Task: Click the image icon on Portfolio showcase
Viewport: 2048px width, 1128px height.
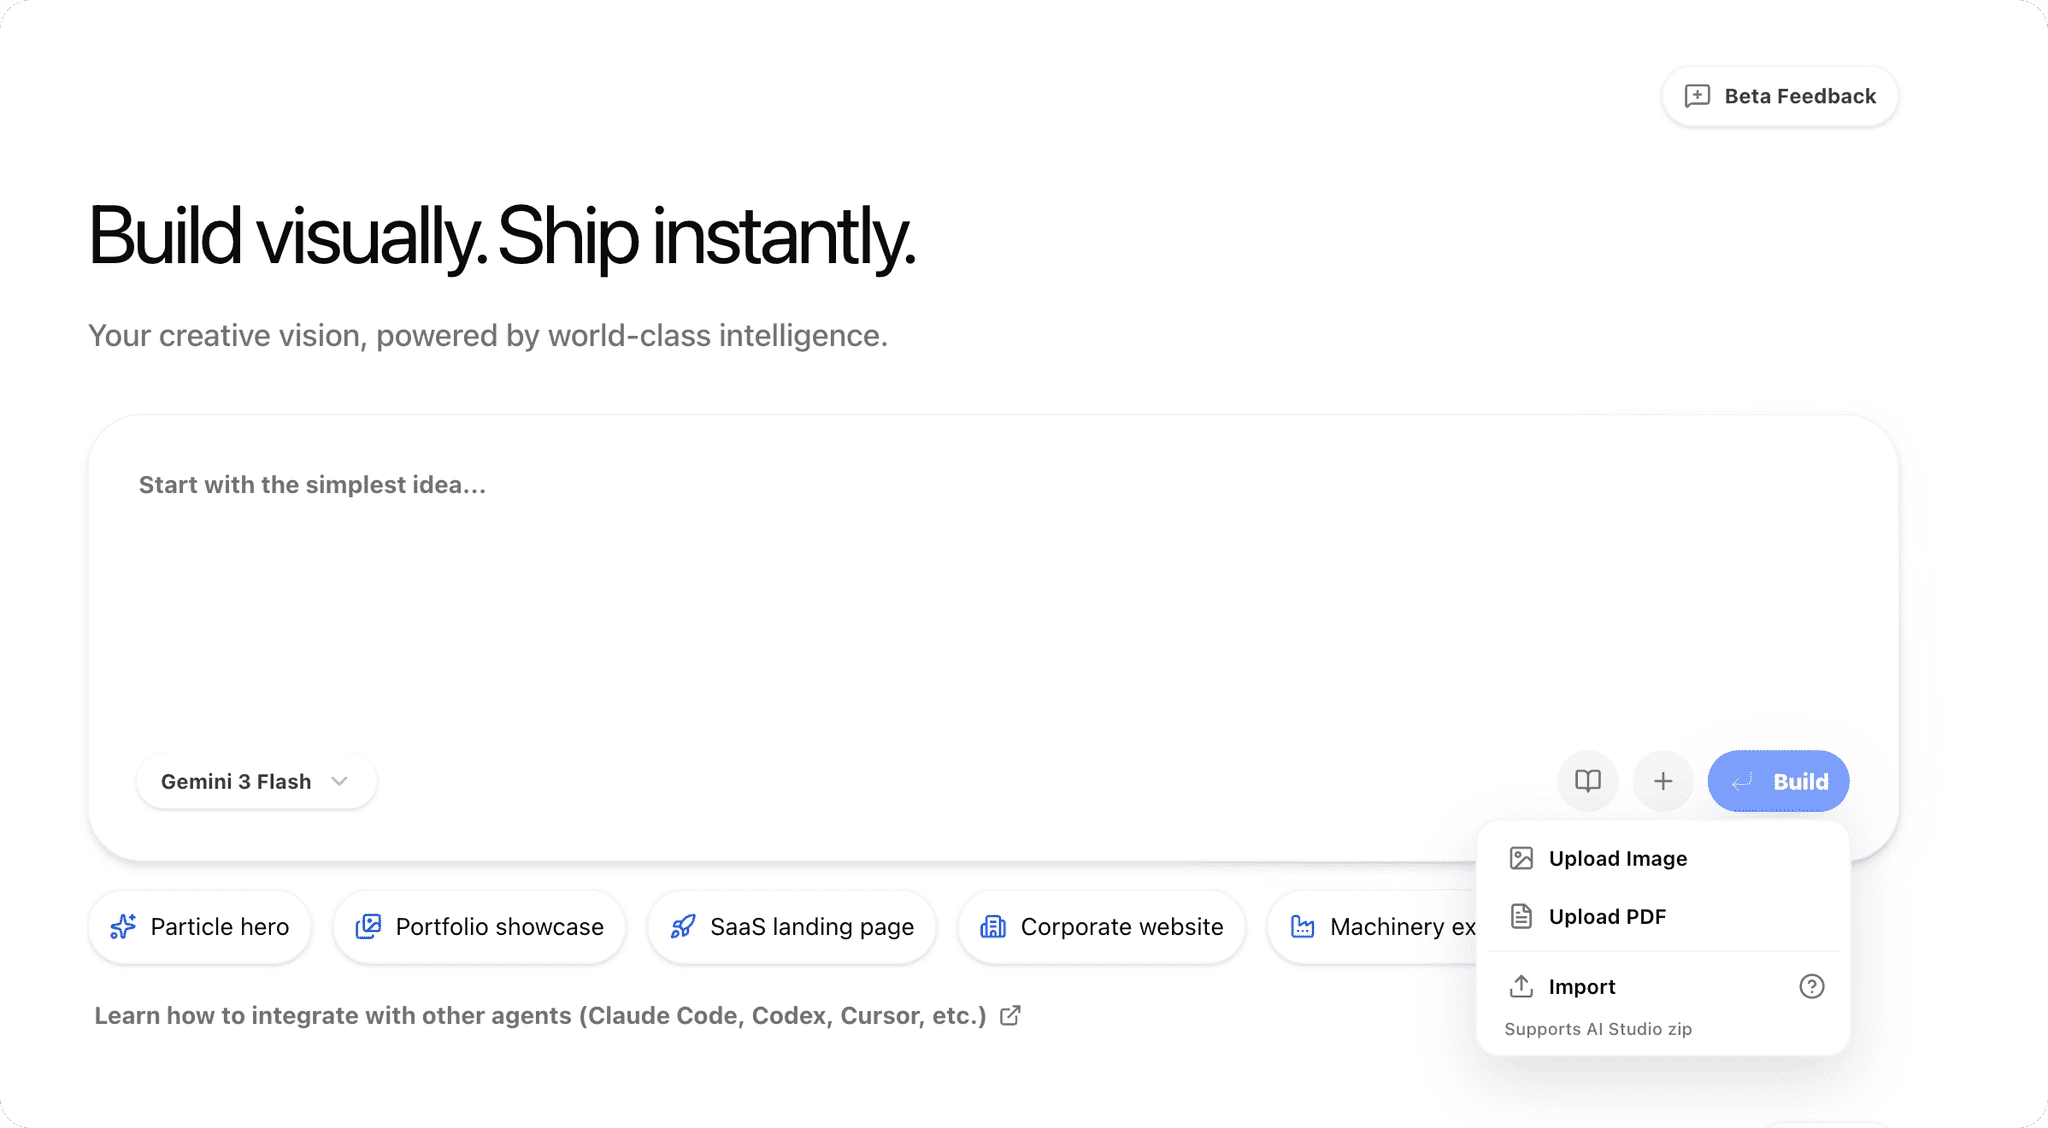Action: click(368, 927)
